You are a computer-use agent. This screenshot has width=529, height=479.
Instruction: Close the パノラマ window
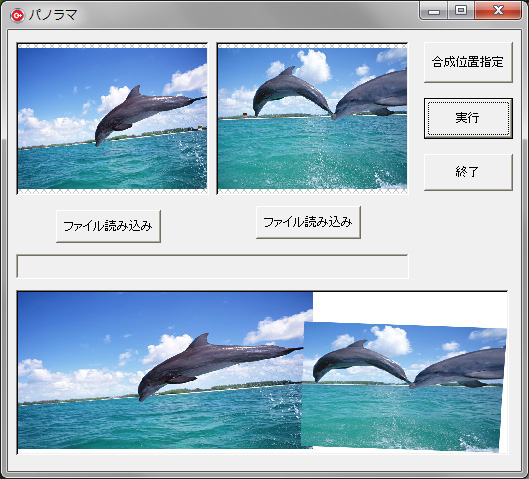point(498,11)
